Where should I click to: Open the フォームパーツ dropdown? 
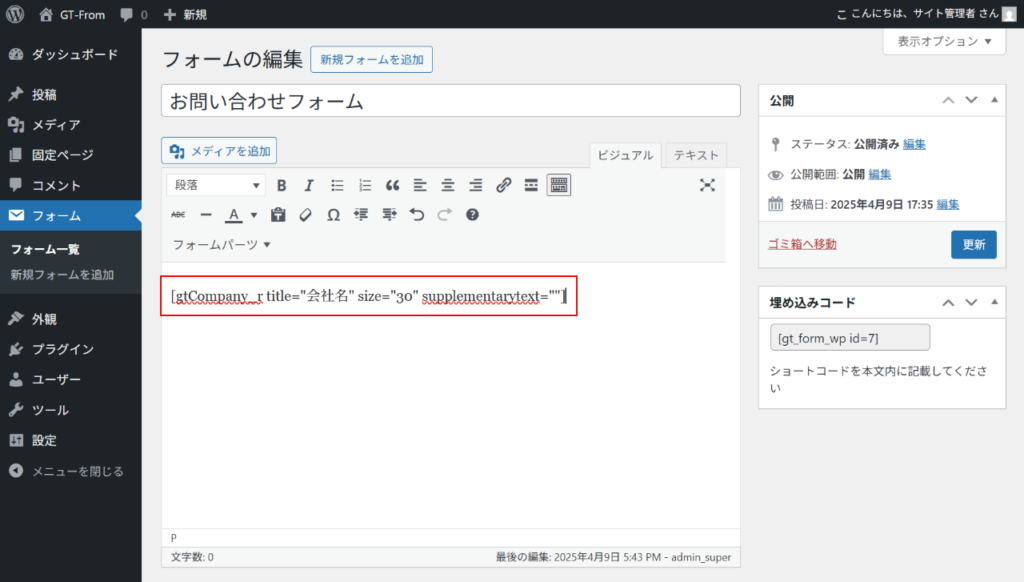coord(221,244)
